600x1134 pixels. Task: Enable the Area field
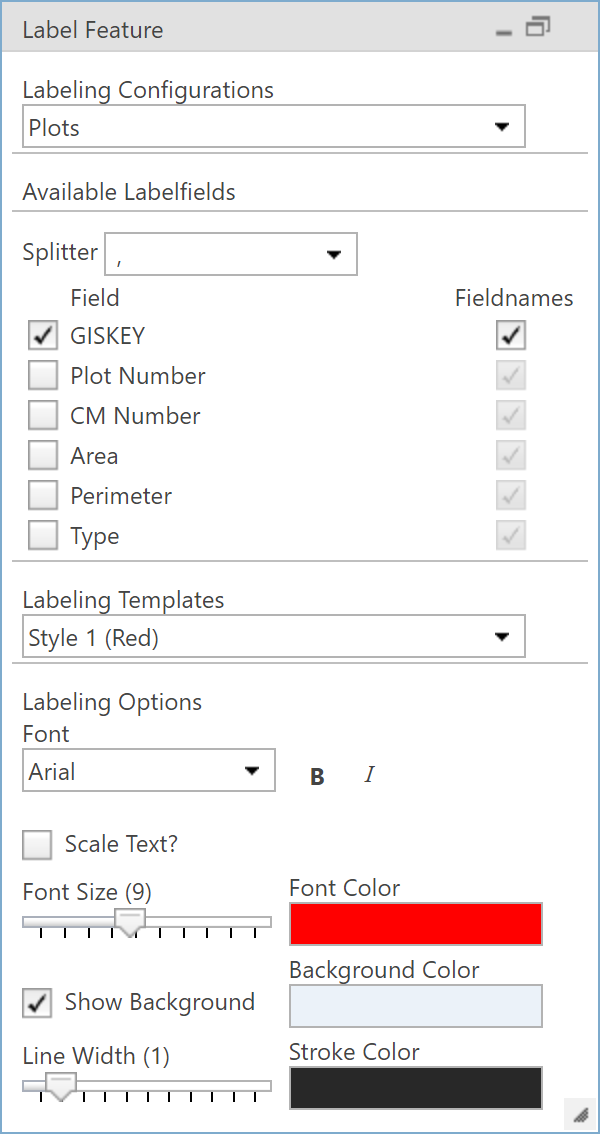click(x=41, y=455)
